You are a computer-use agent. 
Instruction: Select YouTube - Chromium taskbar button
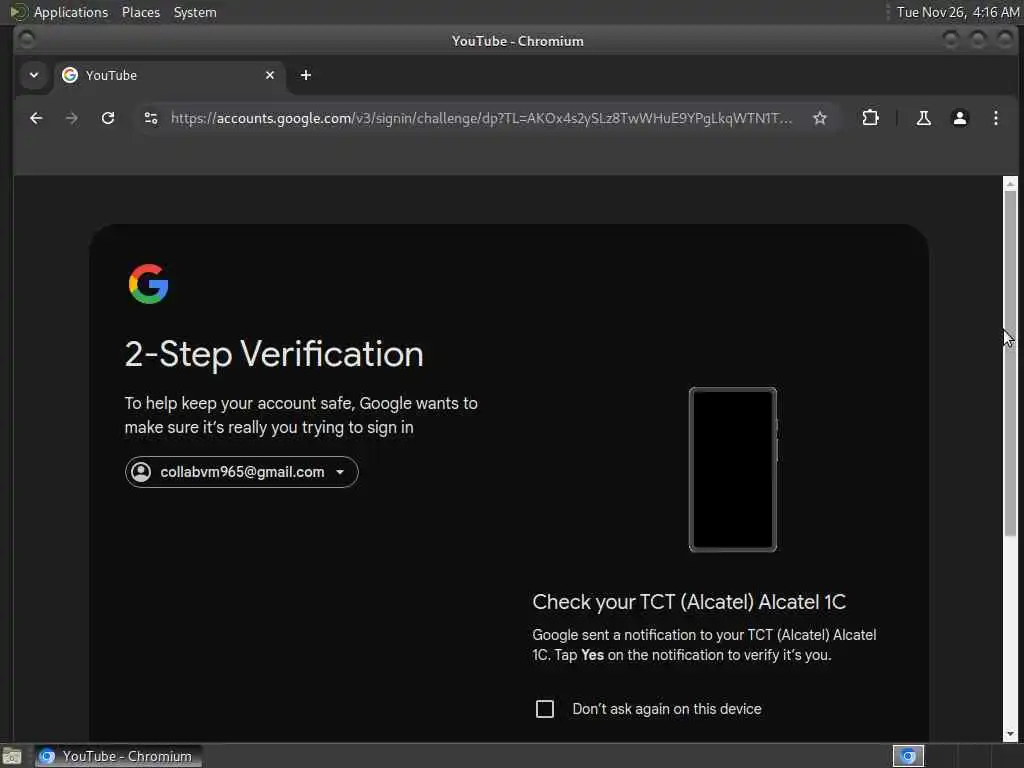(x=118, y=756)
